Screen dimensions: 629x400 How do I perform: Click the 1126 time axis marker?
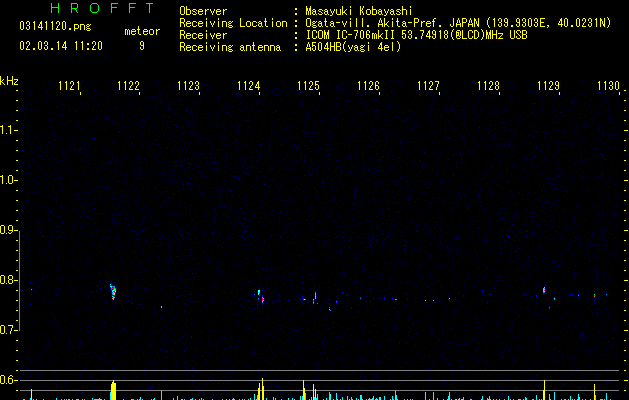pyautogui.click(x=368, y=86)
